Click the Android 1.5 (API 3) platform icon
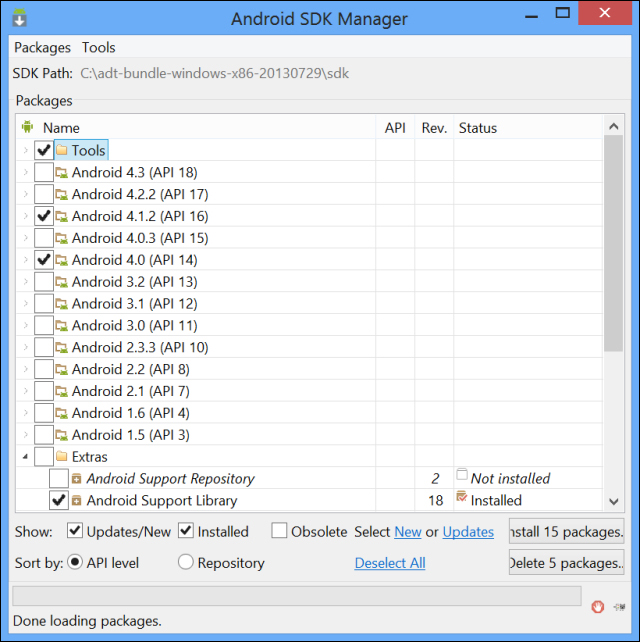Viewport: 640px width, 642px height. [x=62, y=435]
